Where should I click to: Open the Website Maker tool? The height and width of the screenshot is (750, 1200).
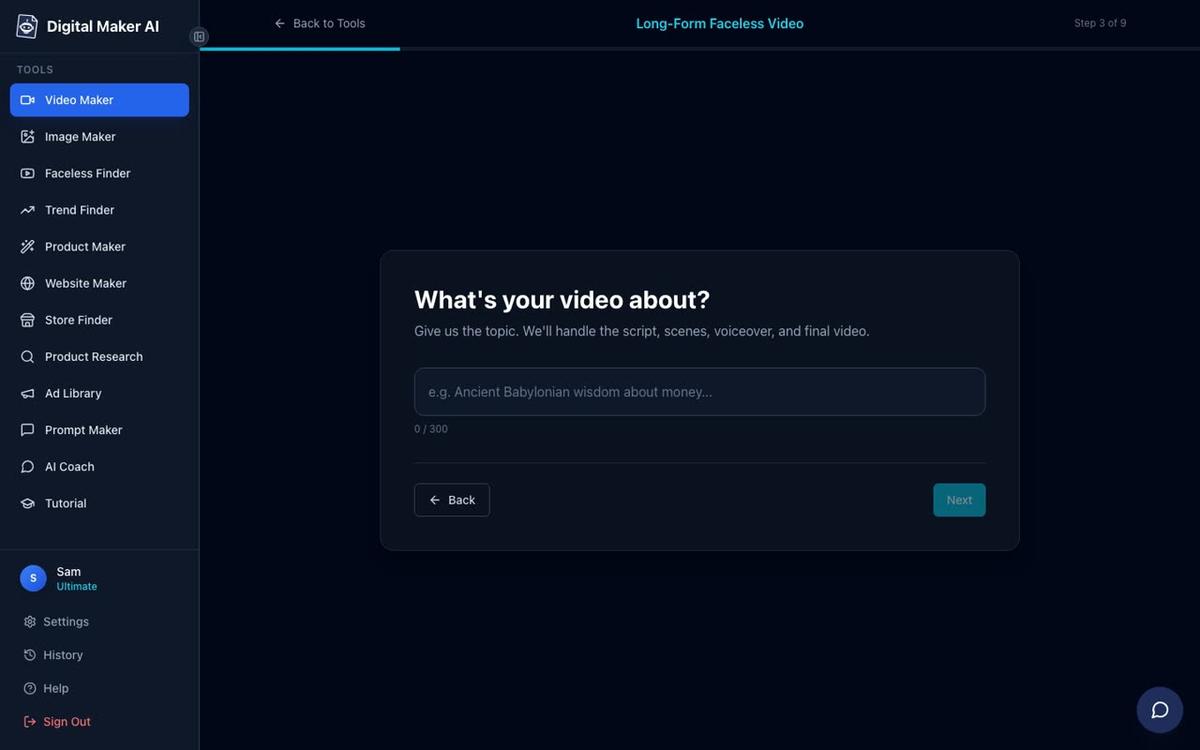click(x=99, y=283)
